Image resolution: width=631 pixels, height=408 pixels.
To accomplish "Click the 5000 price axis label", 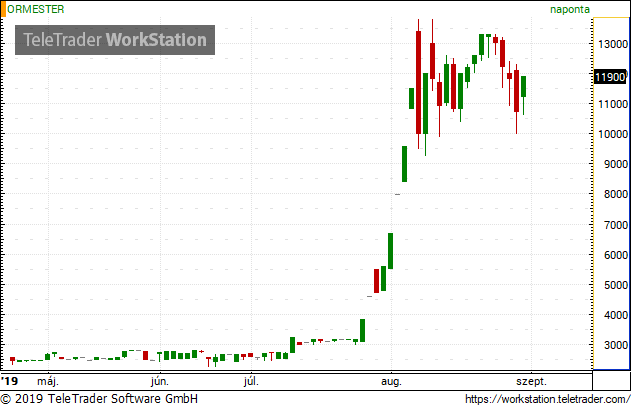I will click(616, 285).
